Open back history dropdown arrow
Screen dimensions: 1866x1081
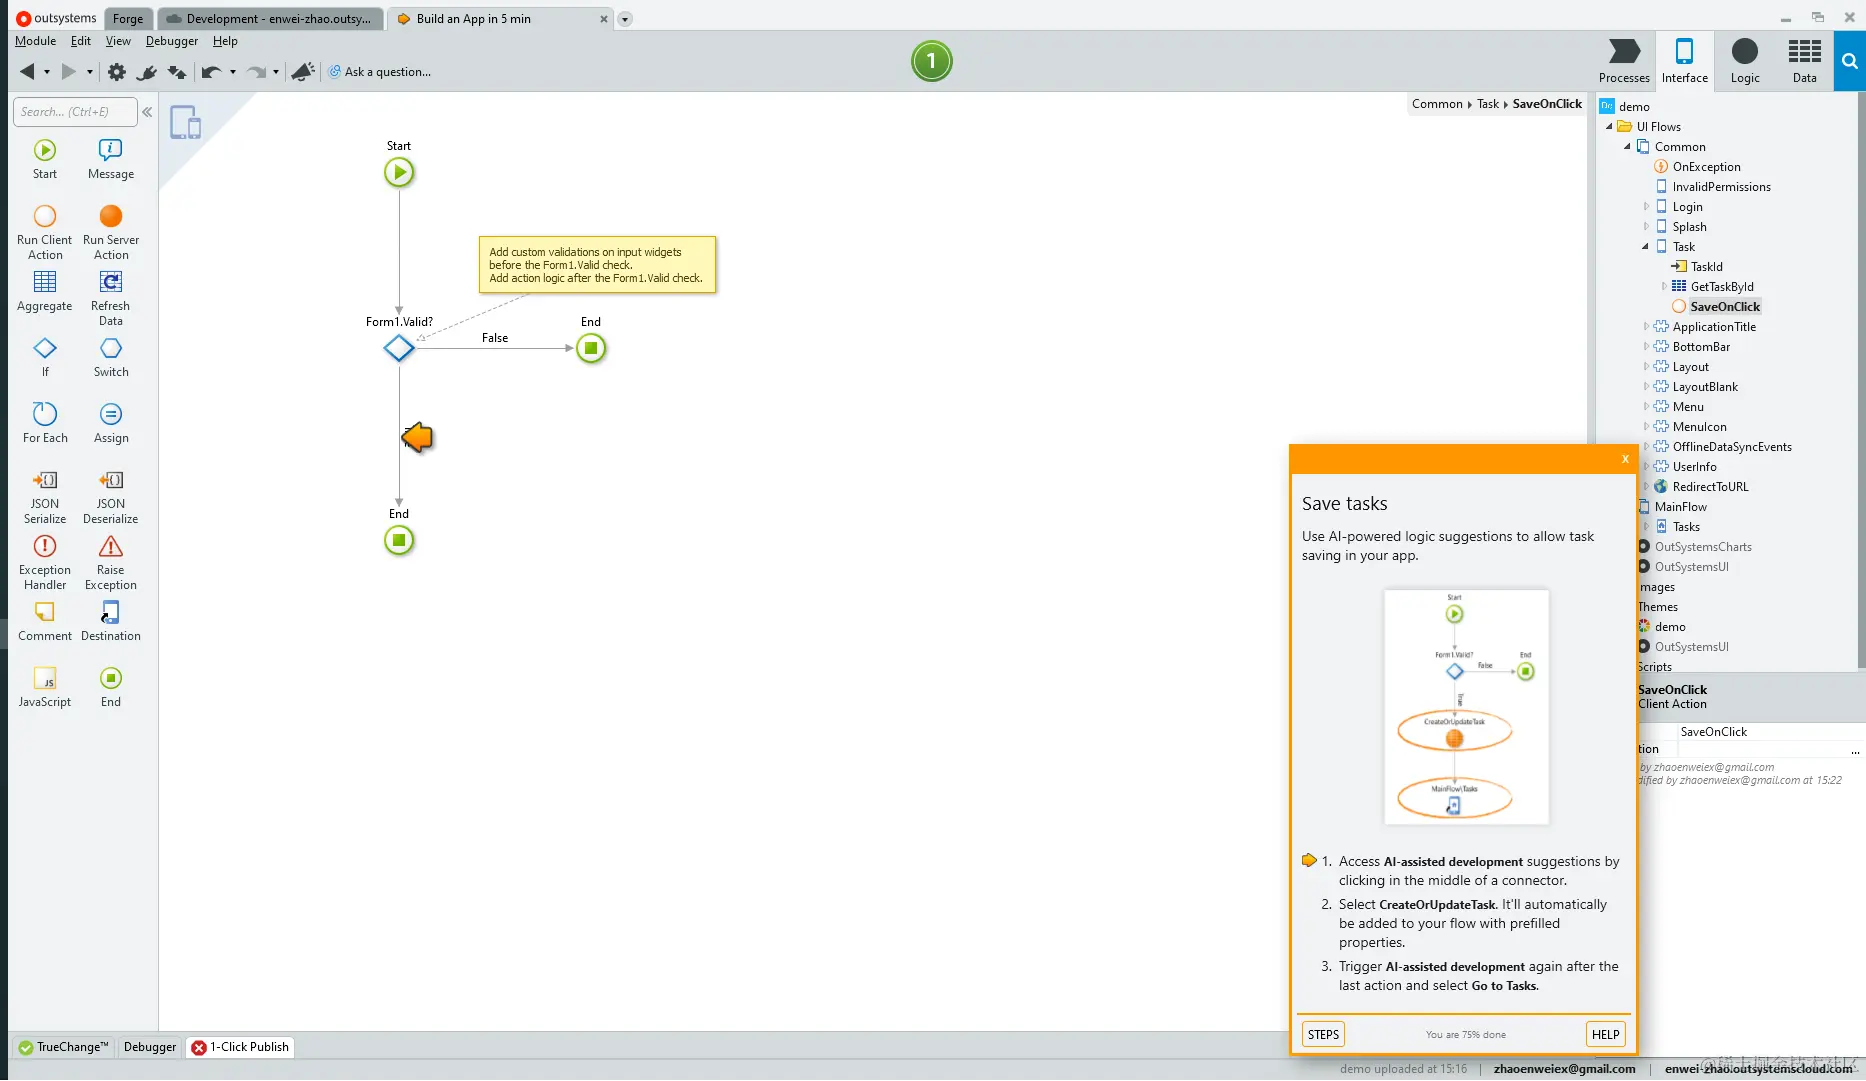pyautogui.click(x=47, y=72)
